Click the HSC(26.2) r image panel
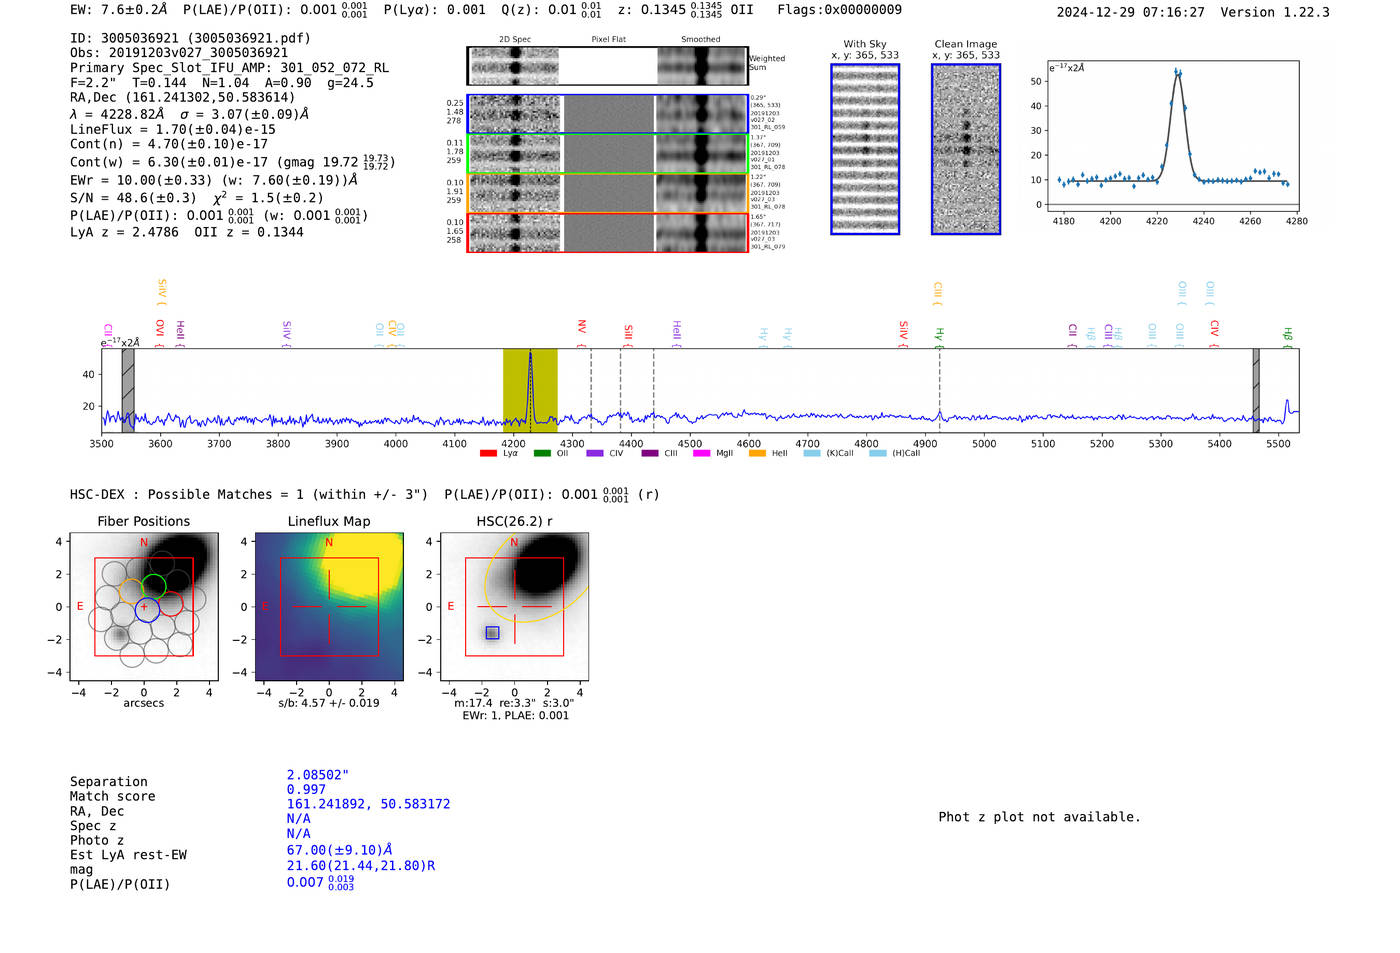The height and width of the screenshot is (953, 1400). coord(514,606)
